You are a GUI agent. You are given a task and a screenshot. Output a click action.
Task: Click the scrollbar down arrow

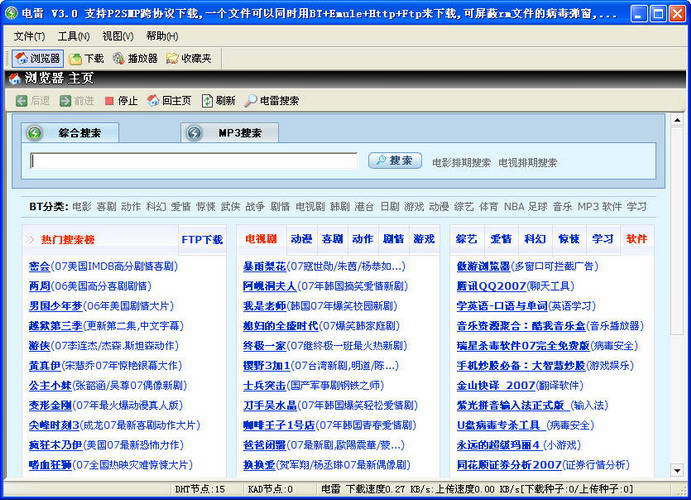(x=677, y=470)
